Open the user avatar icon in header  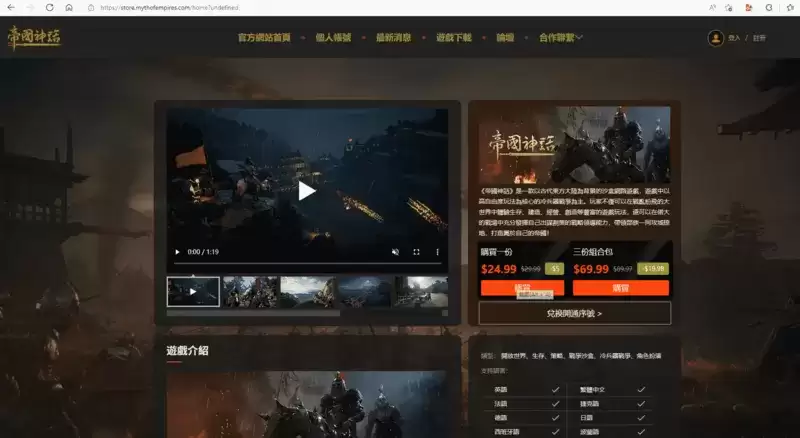pos(715,38)
